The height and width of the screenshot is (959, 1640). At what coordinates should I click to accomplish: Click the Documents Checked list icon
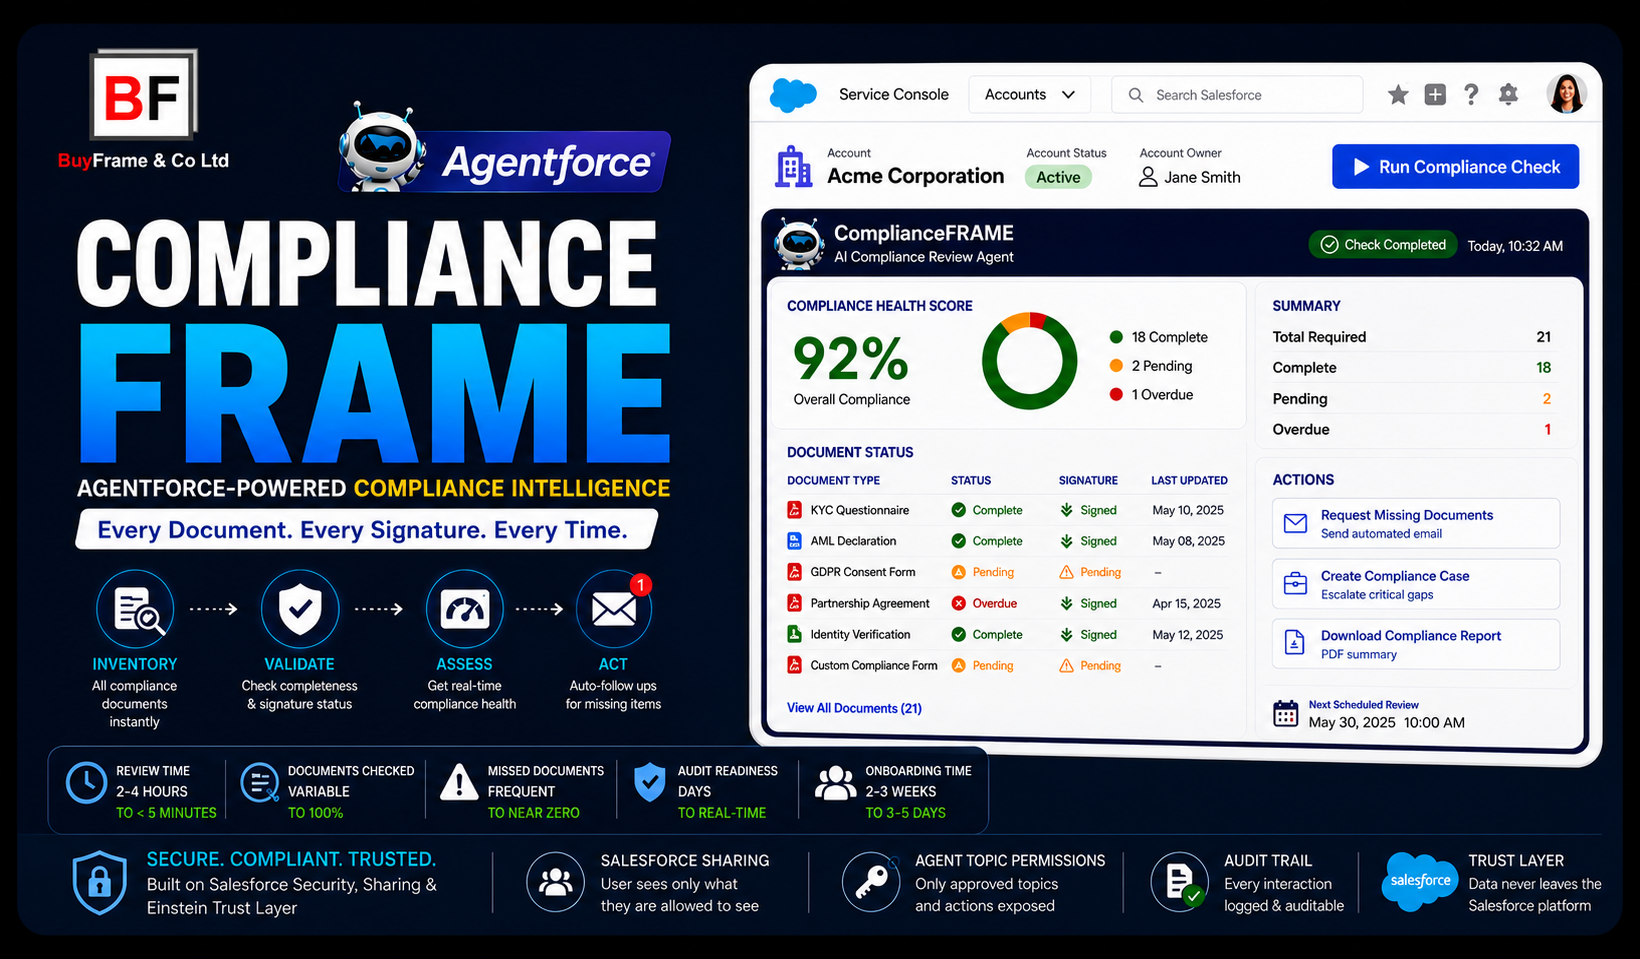[x=260, y=783]
